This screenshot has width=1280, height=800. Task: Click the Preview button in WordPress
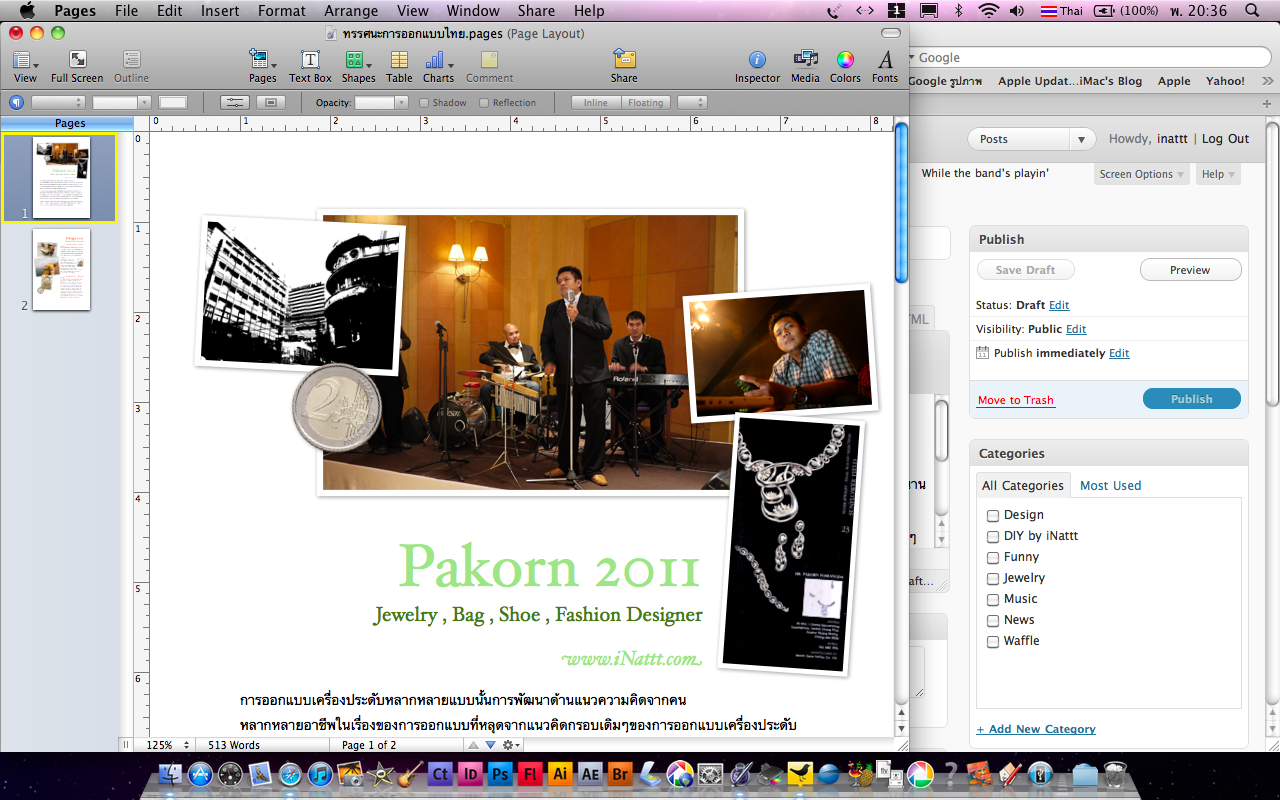[x=1190, y=270]
